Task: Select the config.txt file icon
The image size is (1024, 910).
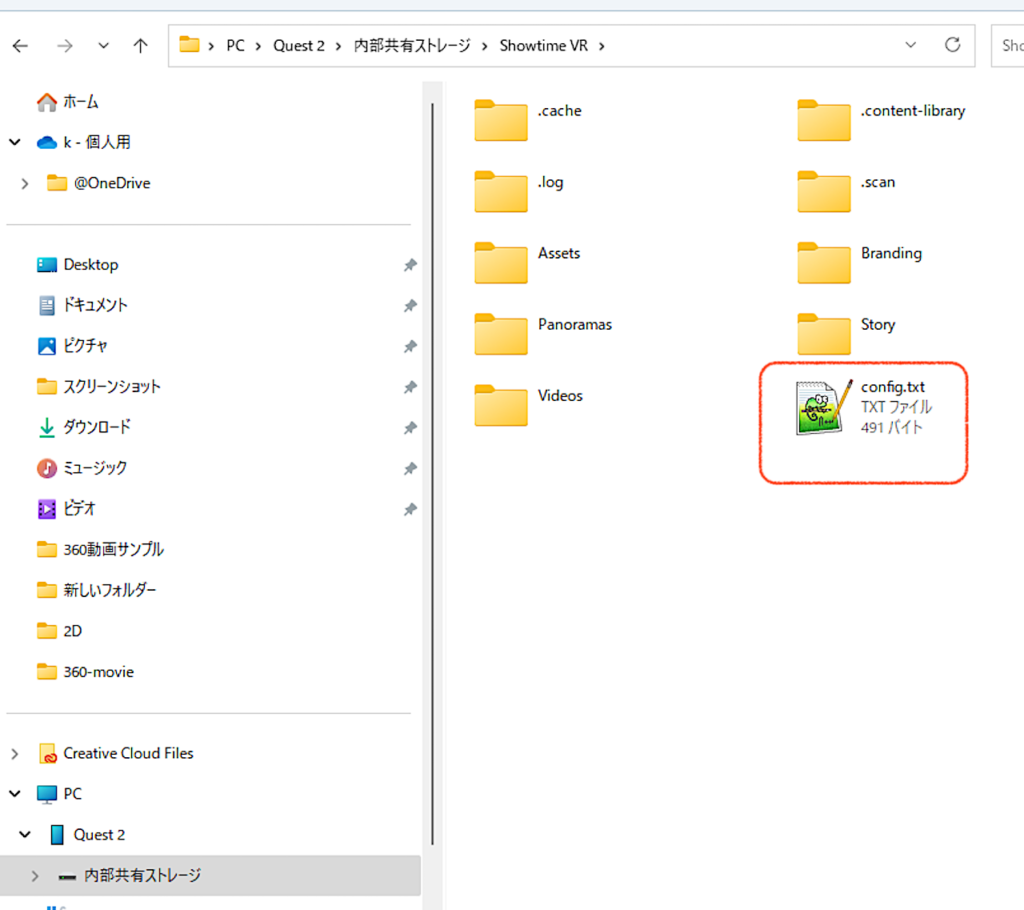Action: pyautogui.click(x=823, y=407)
